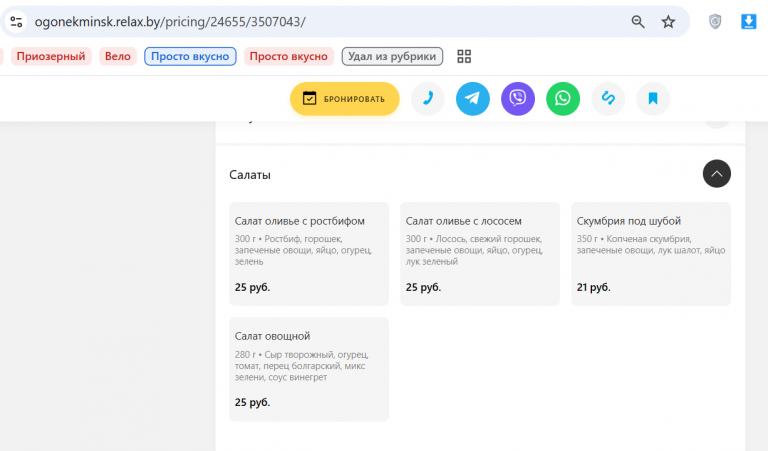Open the downloads icon in toolbar
768x451 pixels.
748,22
